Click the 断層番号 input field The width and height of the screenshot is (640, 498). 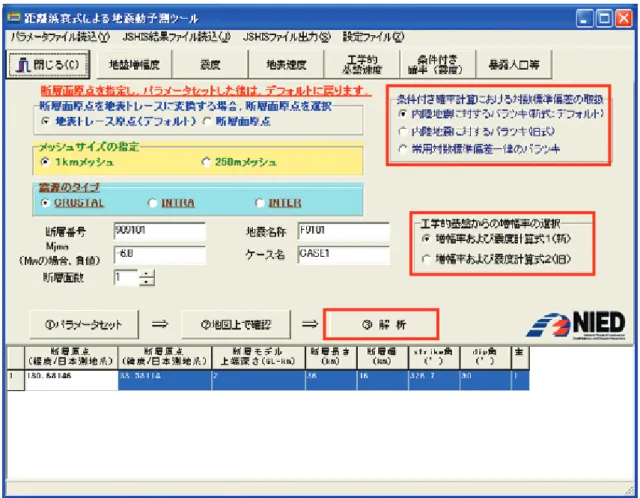[160, 231]
